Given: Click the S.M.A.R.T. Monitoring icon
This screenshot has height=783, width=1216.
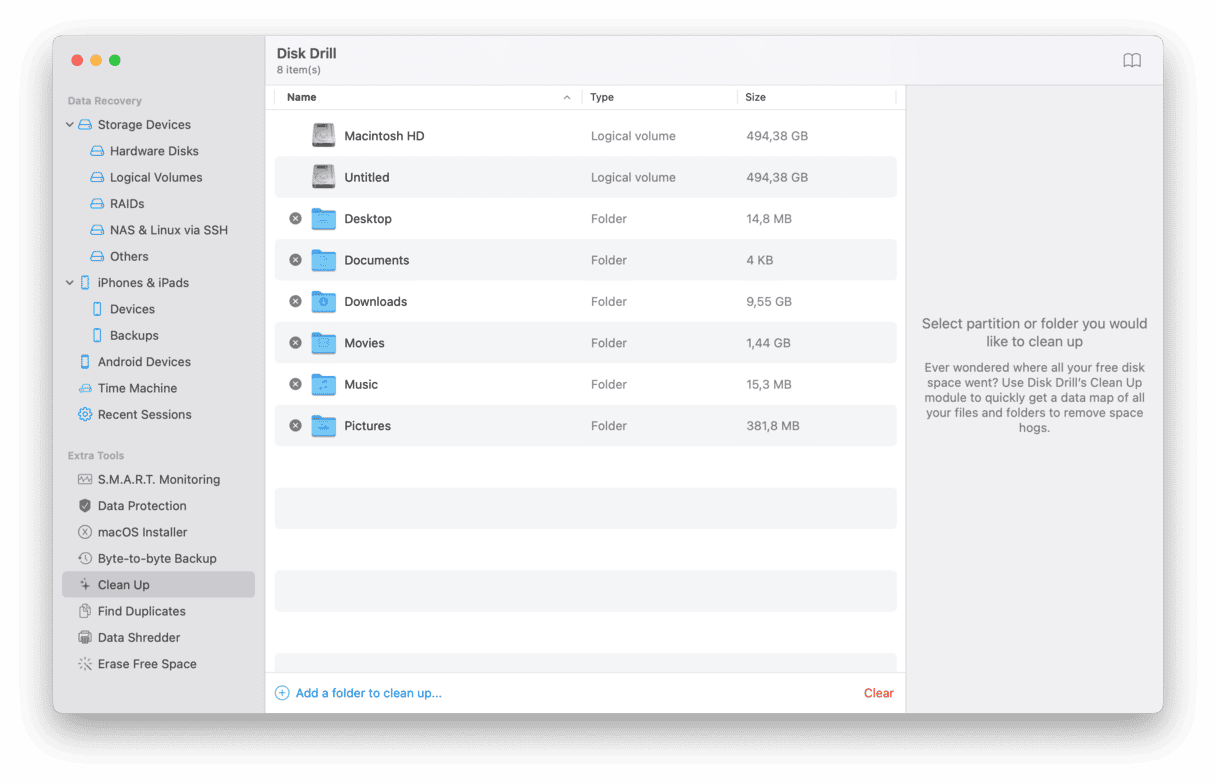Looking at the screenshot, I should pyautogui.click(x=85, y=480).
